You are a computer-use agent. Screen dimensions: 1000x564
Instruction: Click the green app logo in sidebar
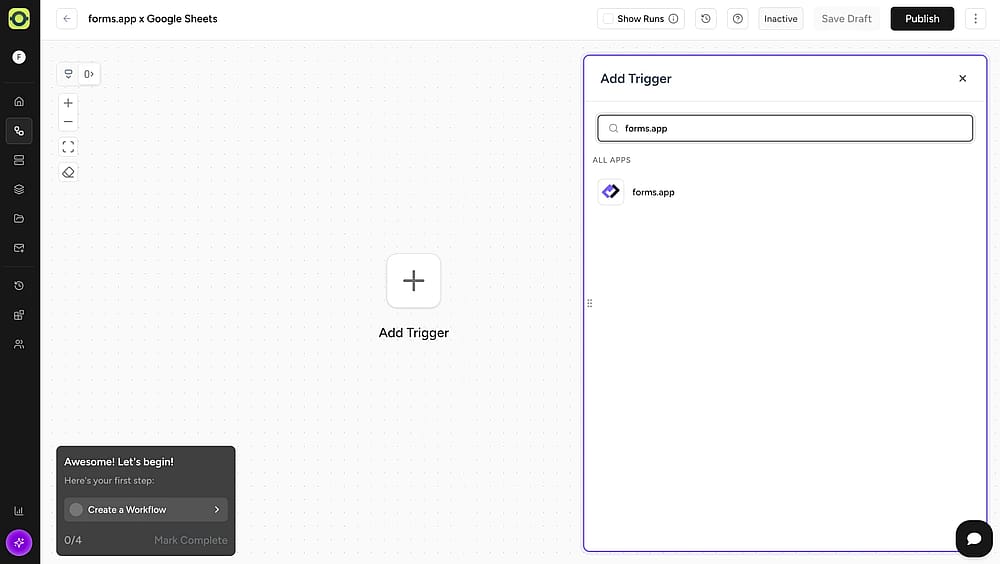pyautogui.click(x=19, y=19)
